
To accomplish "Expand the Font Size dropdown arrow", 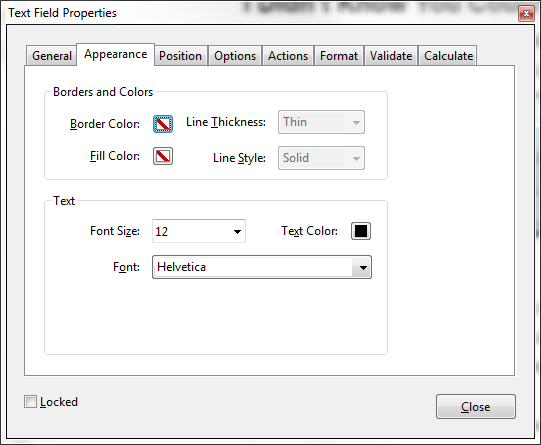I will point(237,231).
